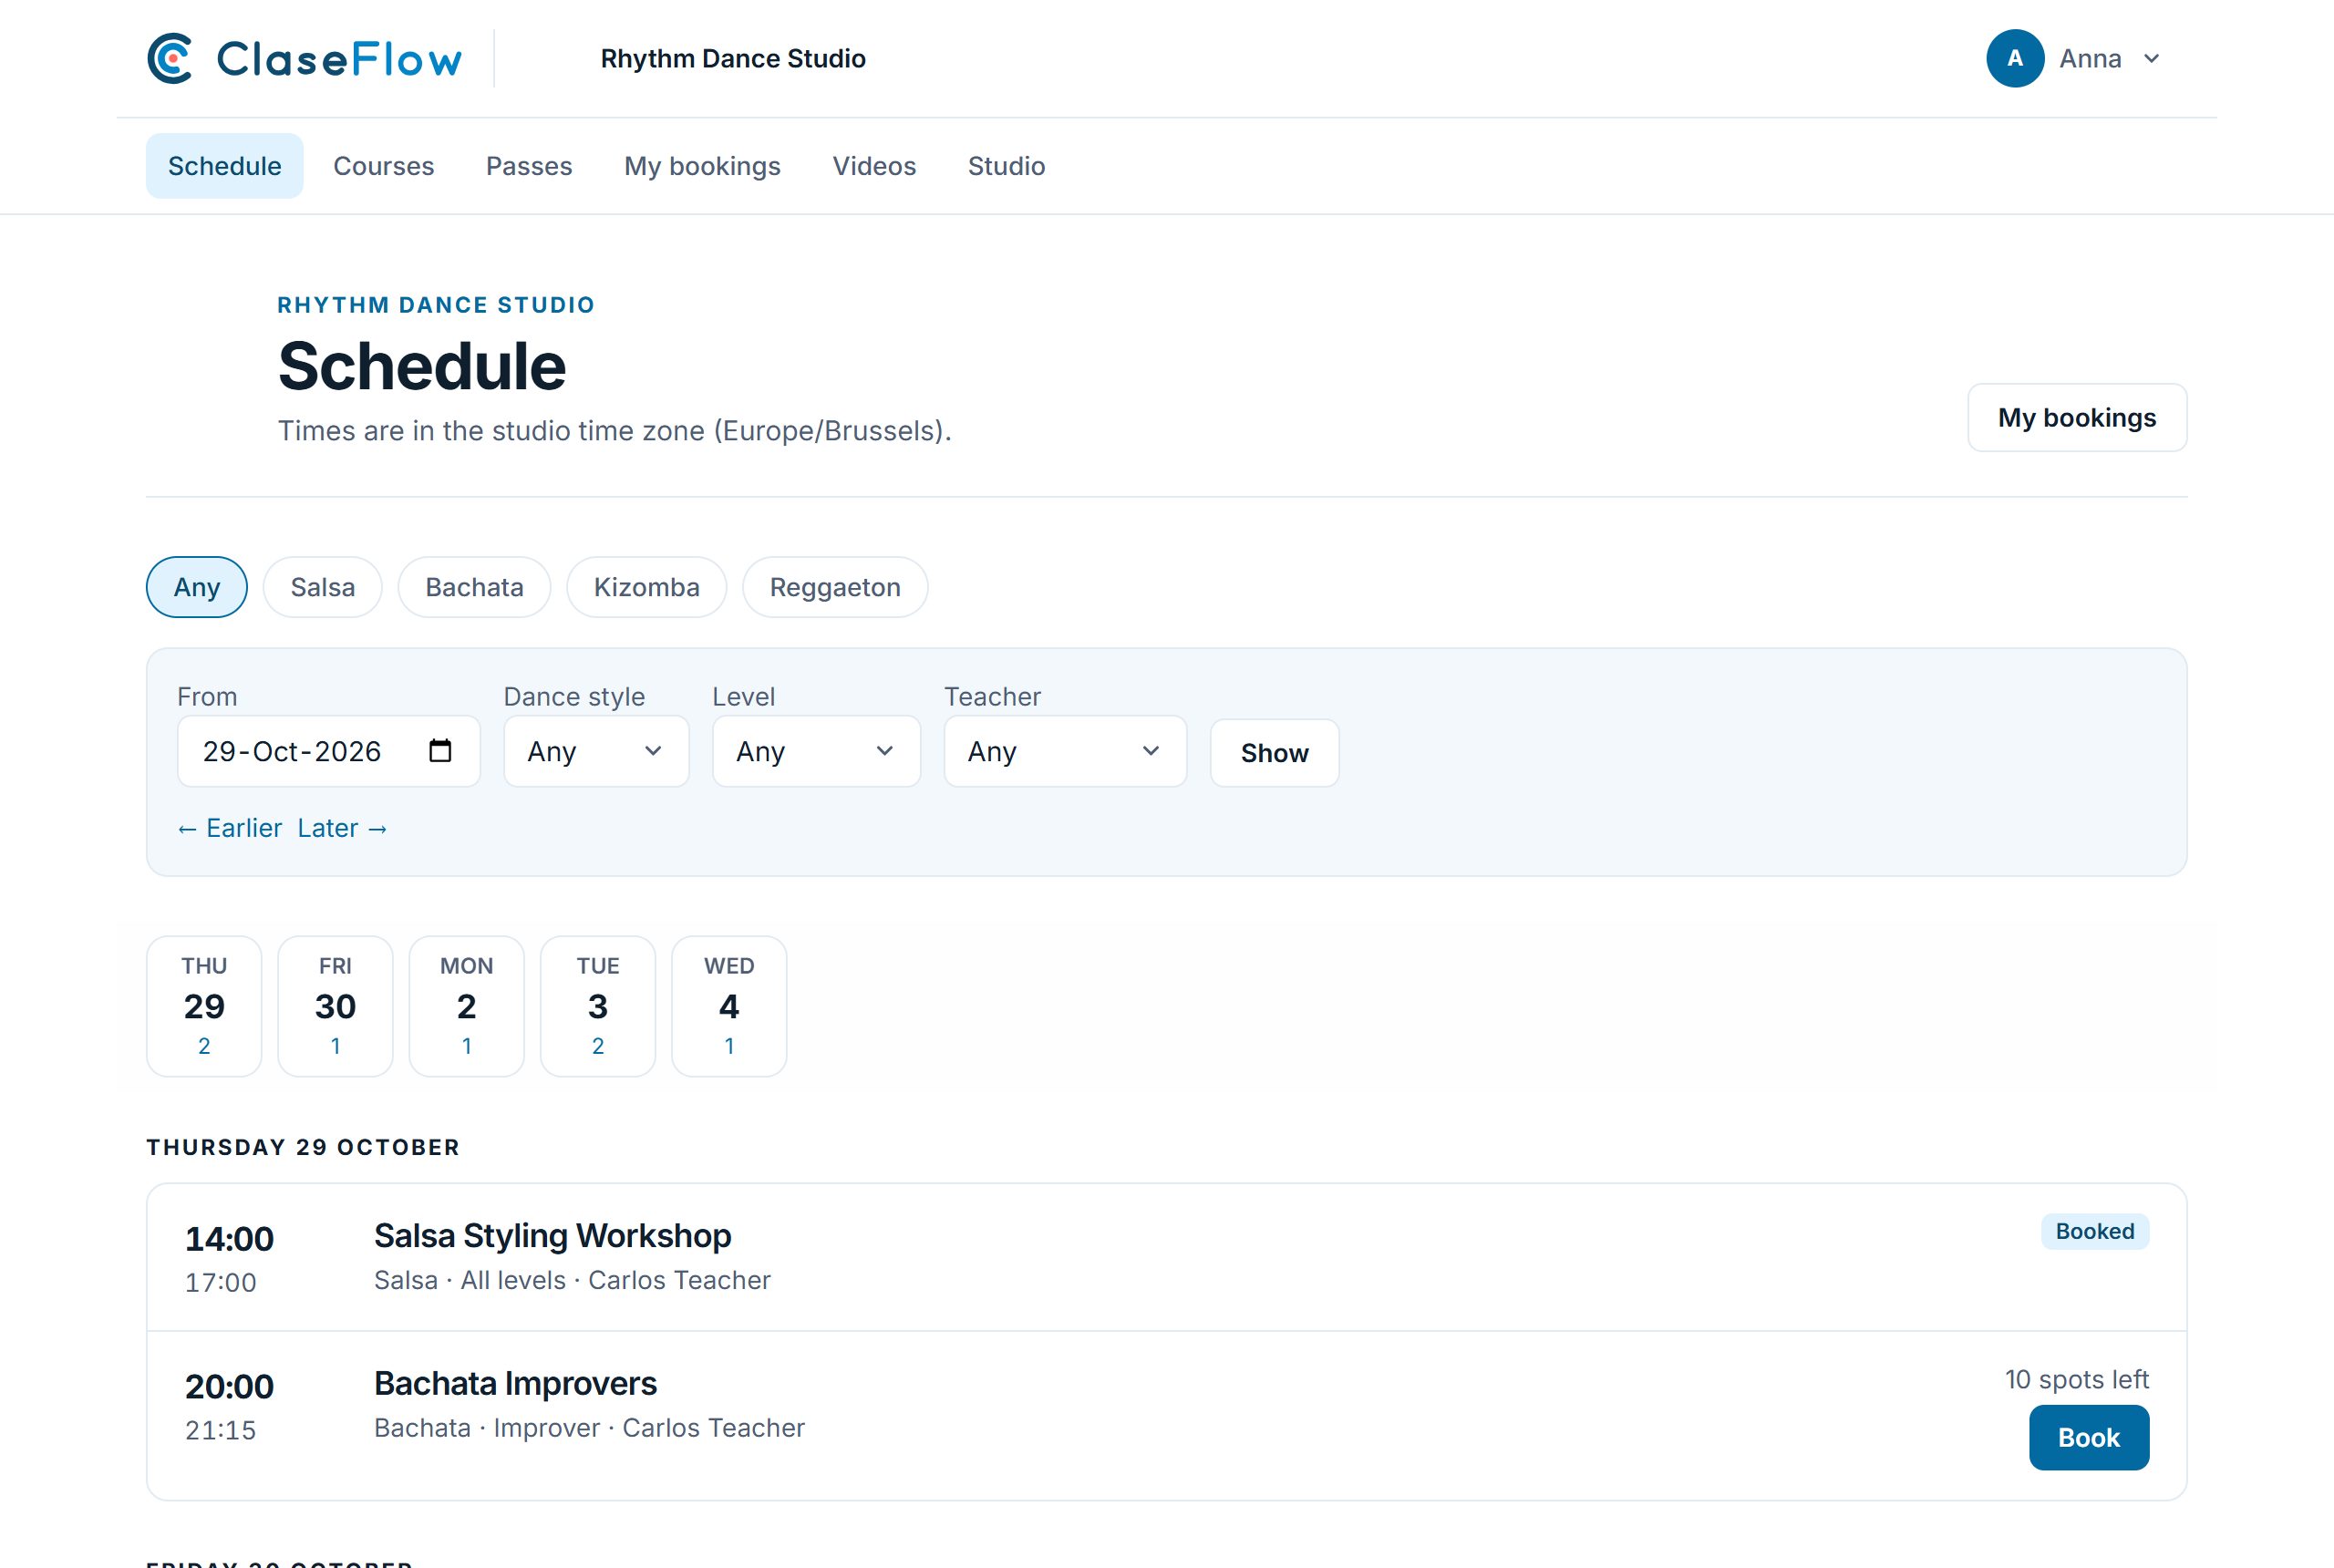The image size is (2334, 1568).
Task: Open the Level dropdown
Action: point(816,751)
